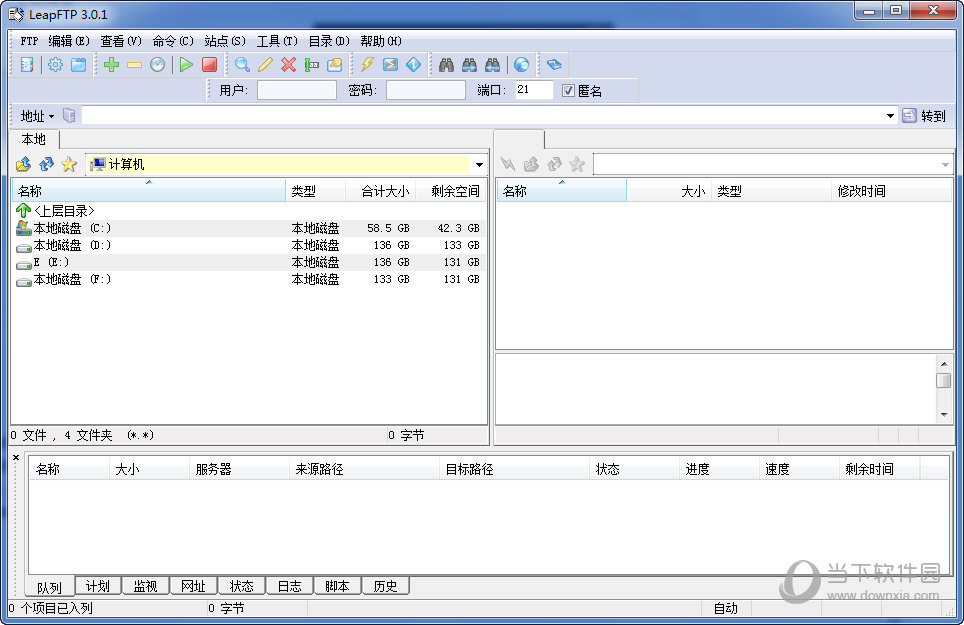Click the globe icon in toolbar
Viewport: 964px width, 625px height.
(521, 65)
